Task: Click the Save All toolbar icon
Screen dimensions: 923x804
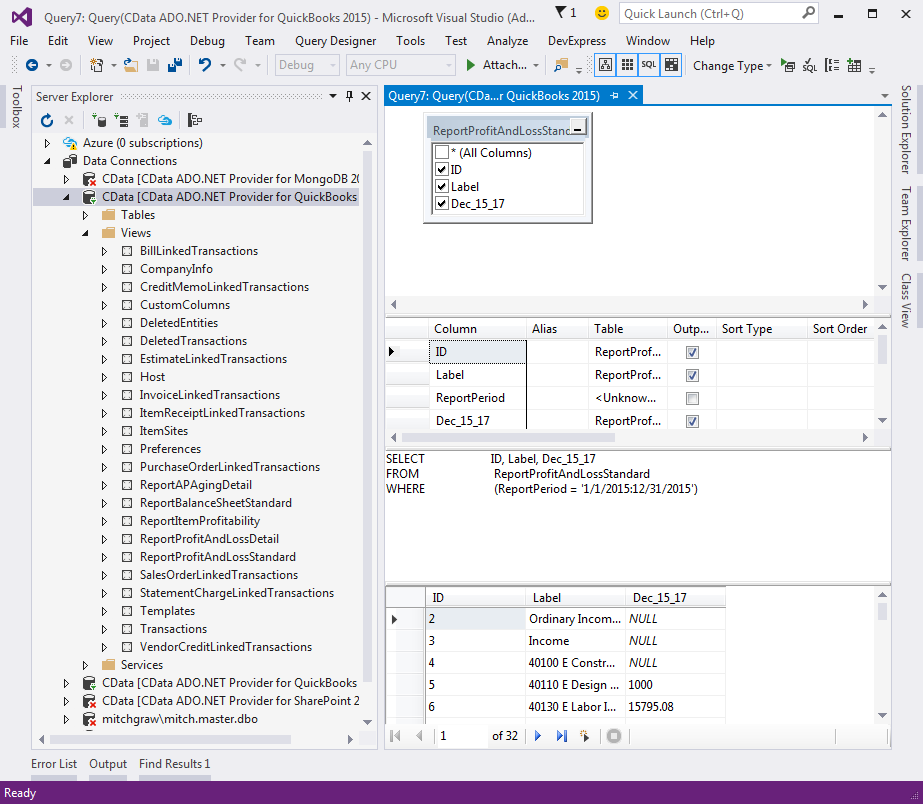Action: (175, 65)
